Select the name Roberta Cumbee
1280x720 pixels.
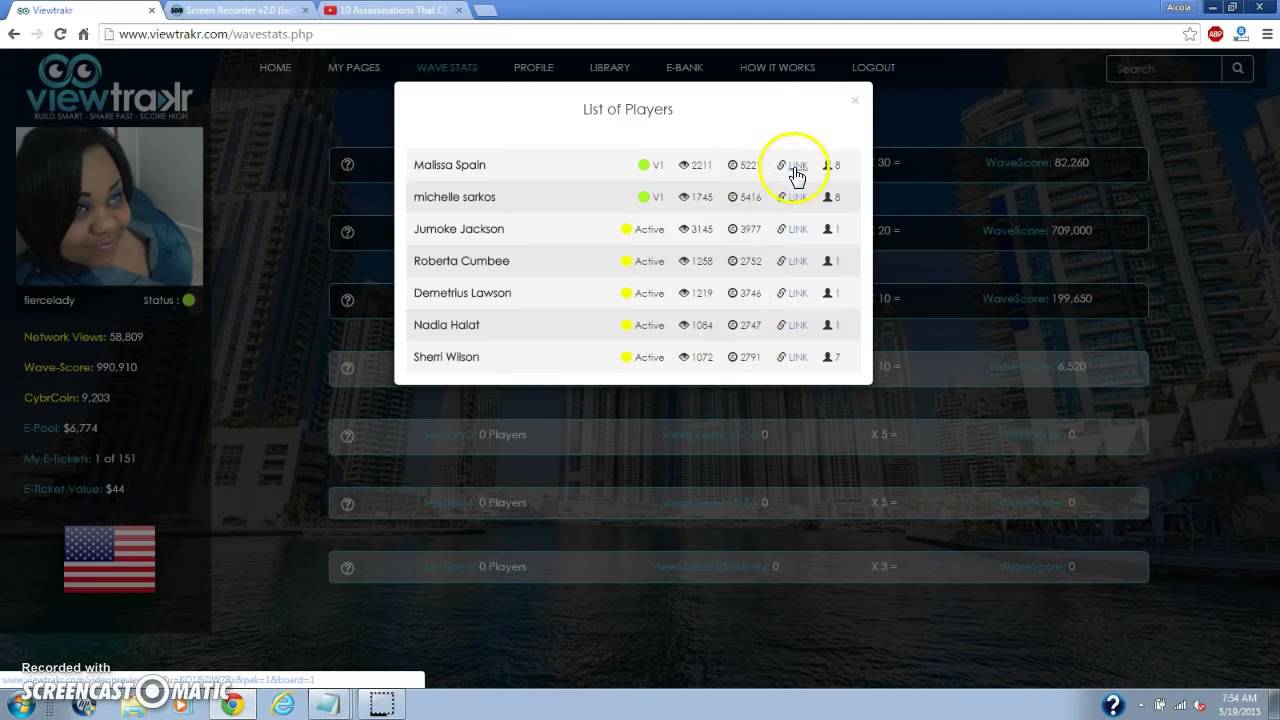point(462,261)
